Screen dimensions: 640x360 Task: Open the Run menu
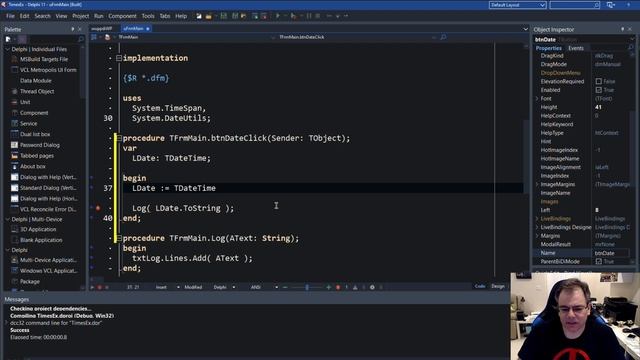tap(99, 16)
